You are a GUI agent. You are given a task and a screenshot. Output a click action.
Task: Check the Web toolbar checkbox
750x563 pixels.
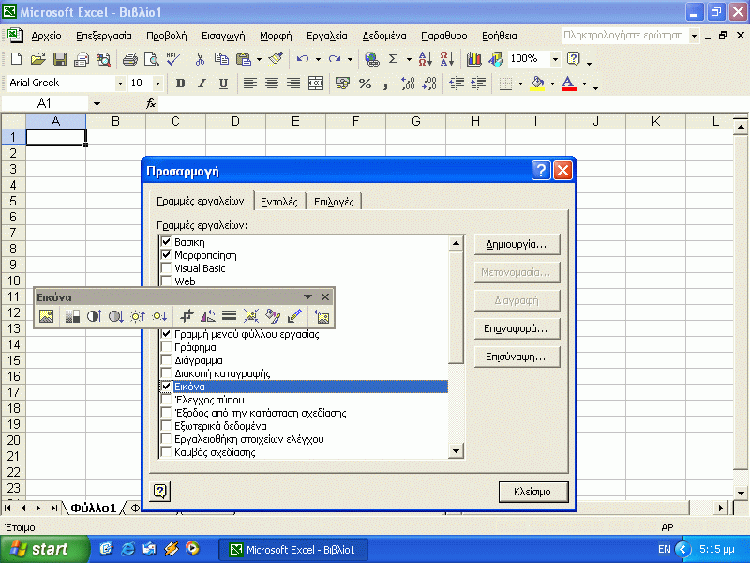[166, 280]
